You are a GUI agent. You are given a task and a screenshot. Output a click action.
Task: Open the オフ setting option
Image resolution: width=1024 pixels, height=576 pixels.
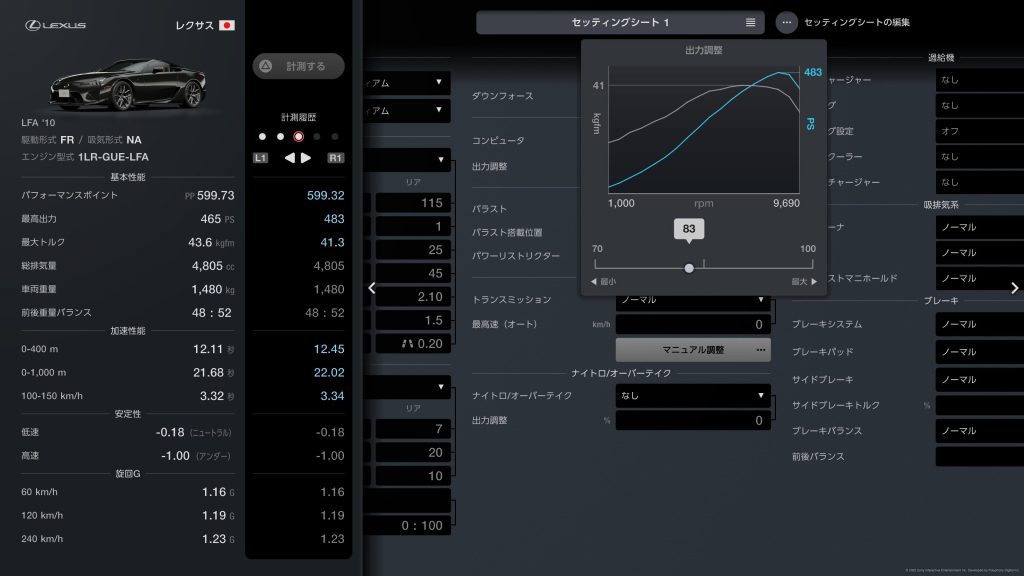click(980, 131)
